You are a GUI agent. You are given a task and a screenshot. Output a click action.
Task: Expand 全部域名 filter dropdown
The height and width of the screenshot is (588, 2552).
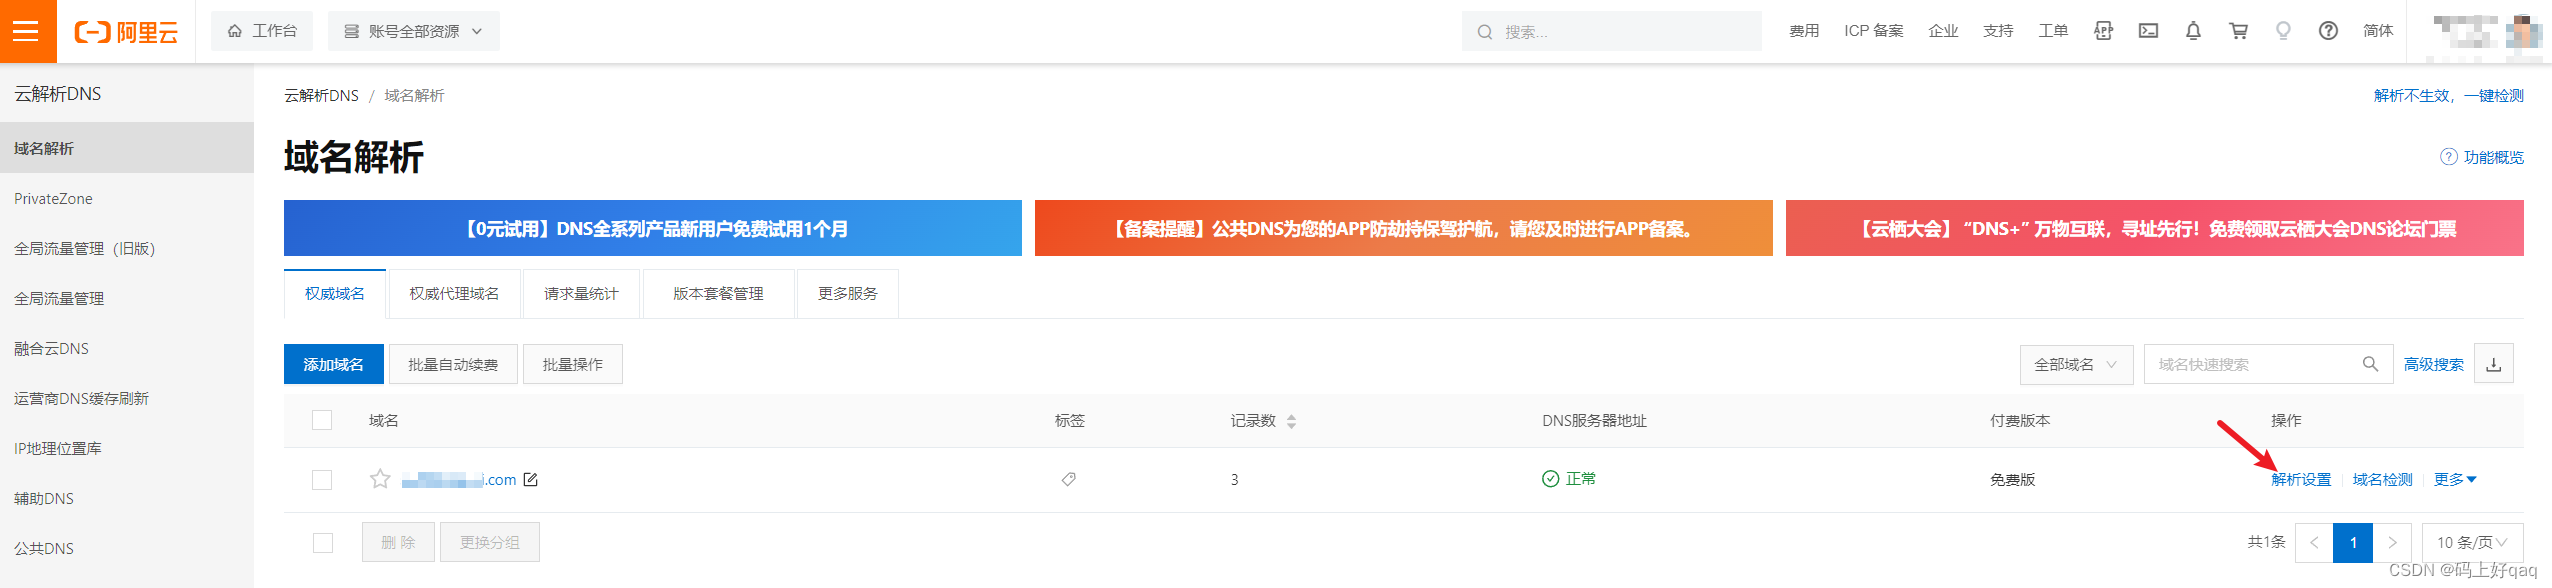tap(2076, 364)
